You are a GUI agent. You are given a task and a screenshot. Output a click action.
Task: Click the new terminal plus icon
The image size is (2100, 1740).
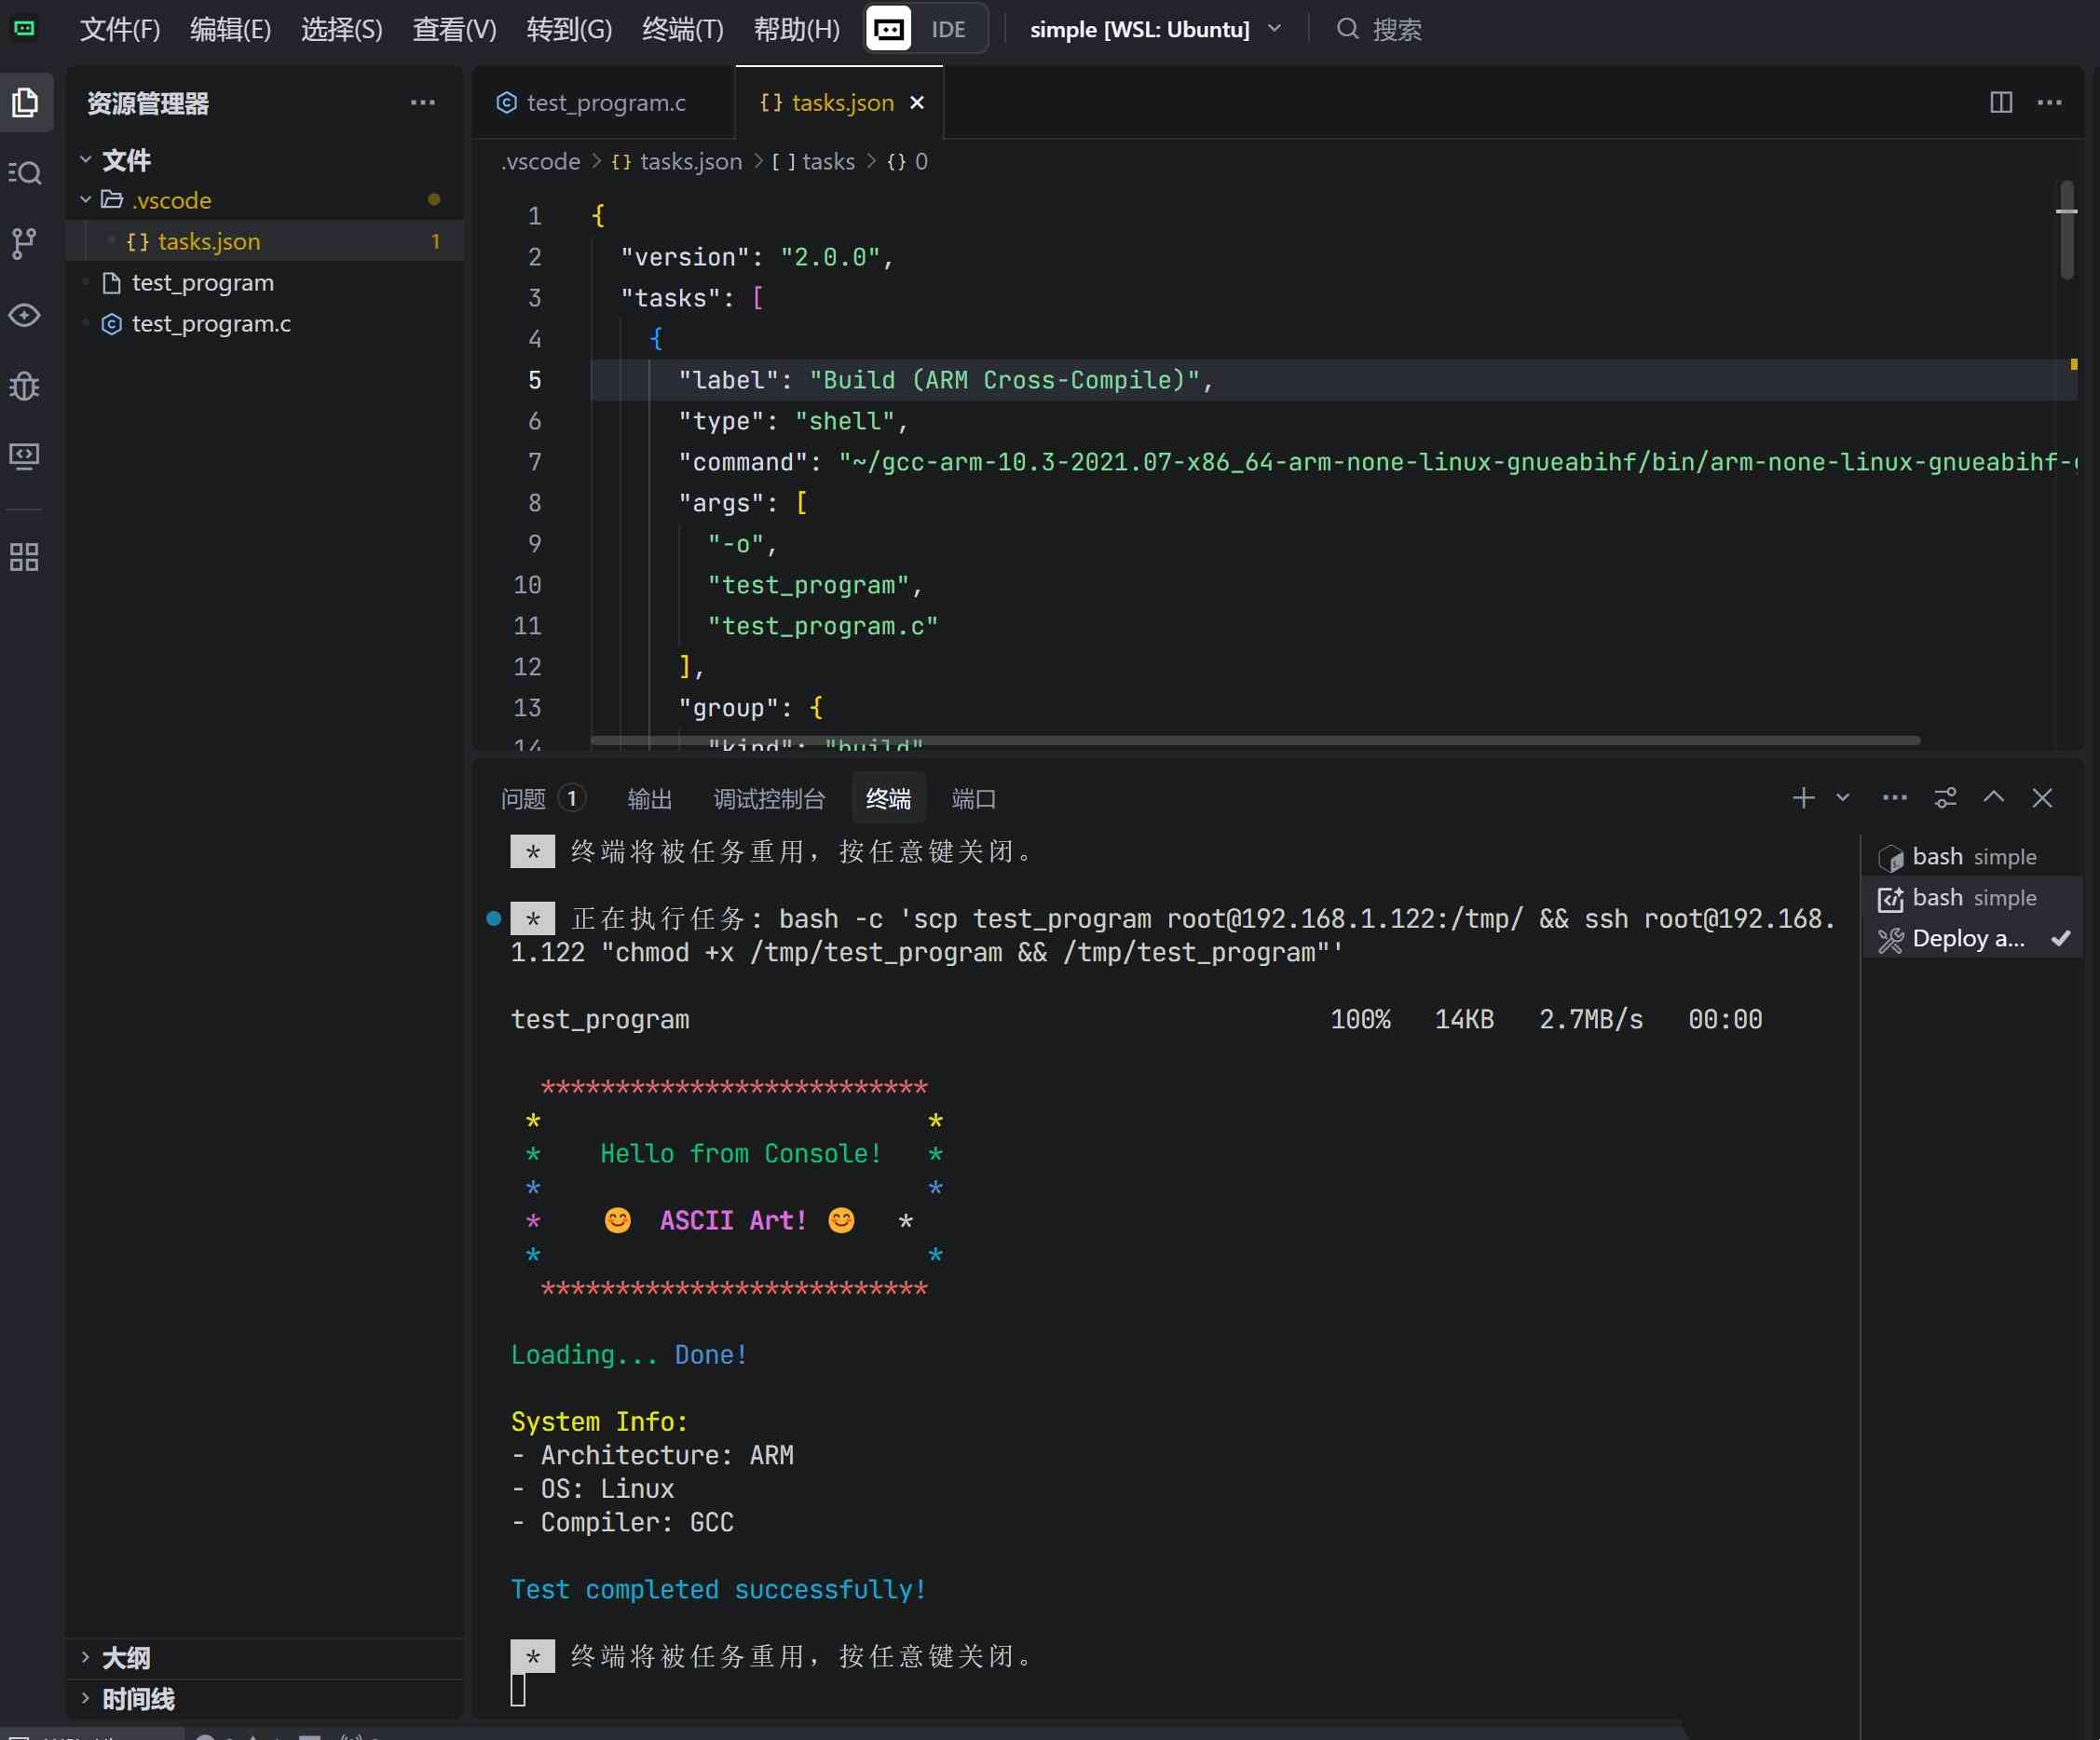point(1803,798)
